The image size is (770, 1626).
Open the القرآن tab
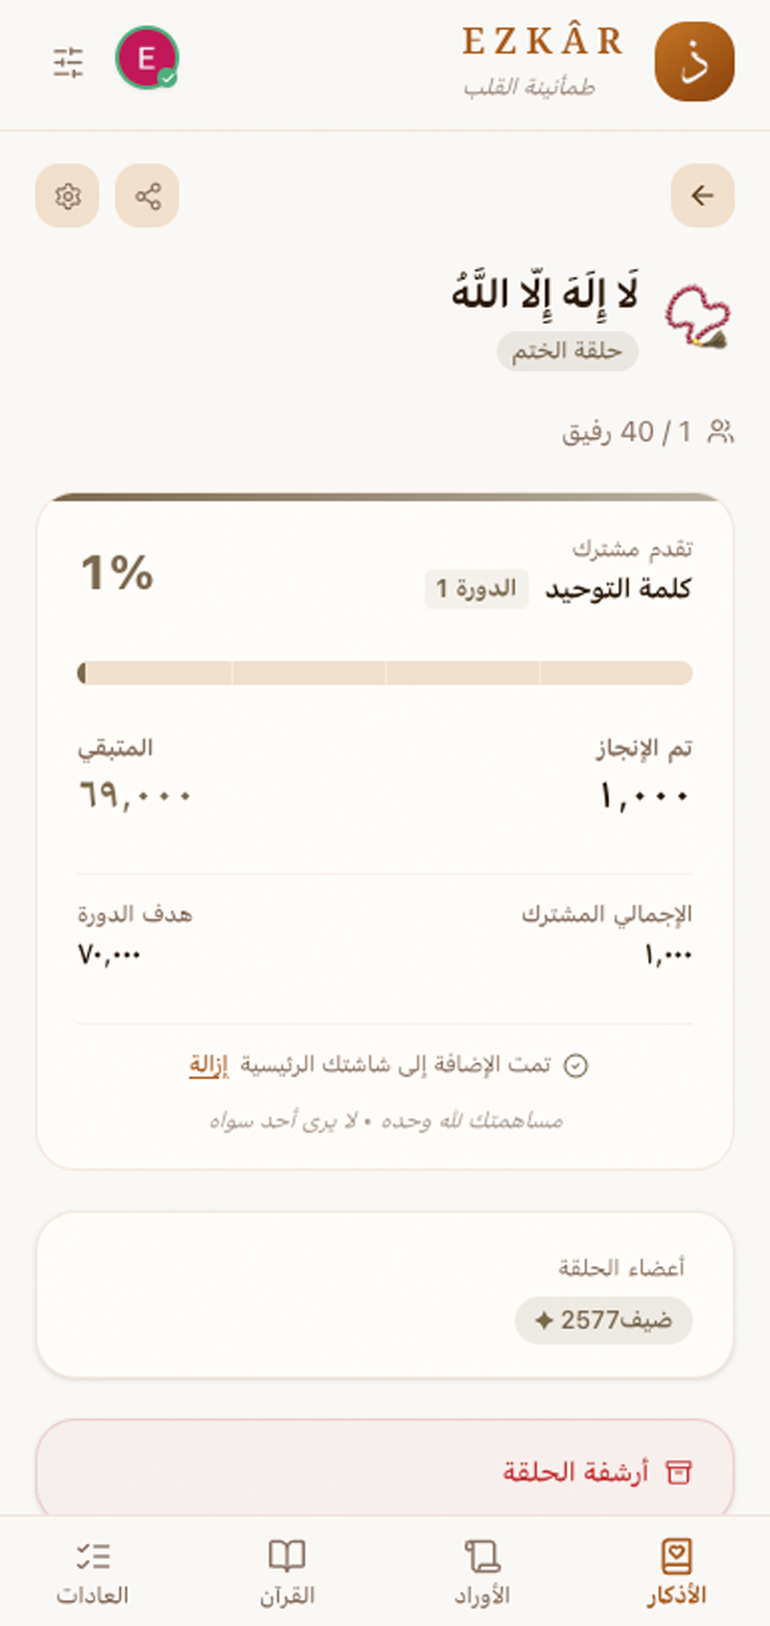[287, 1572]
